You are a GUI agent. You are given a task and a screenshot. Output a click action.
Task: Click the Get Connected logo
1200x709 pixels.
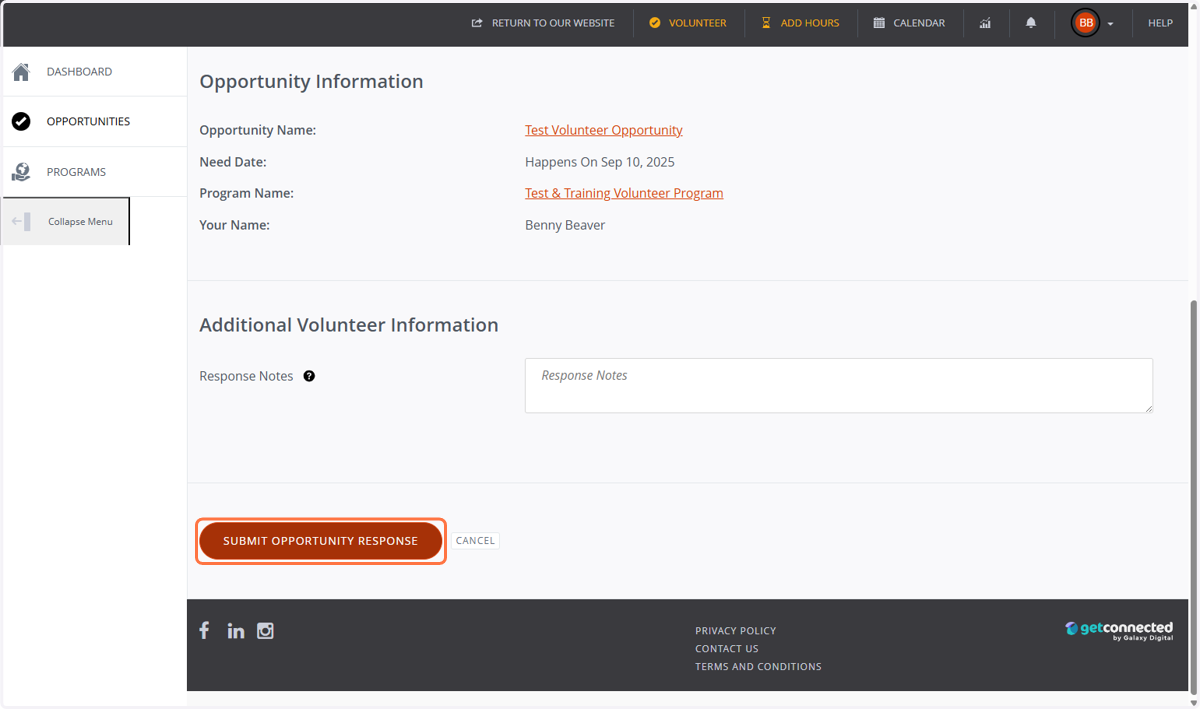[1119, 630]
